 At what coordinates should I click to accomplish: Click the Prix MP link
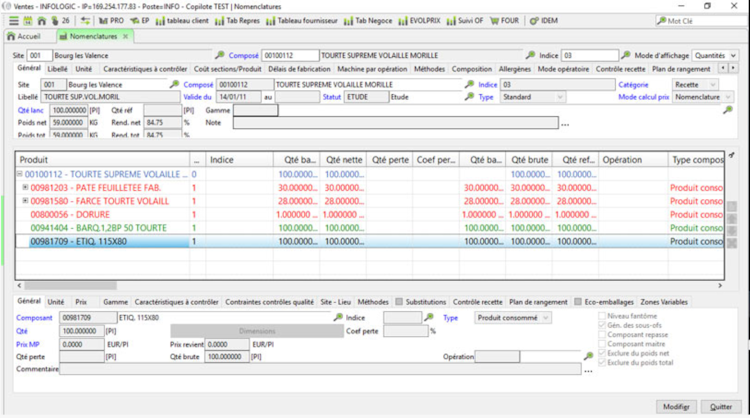coord(28,344)
